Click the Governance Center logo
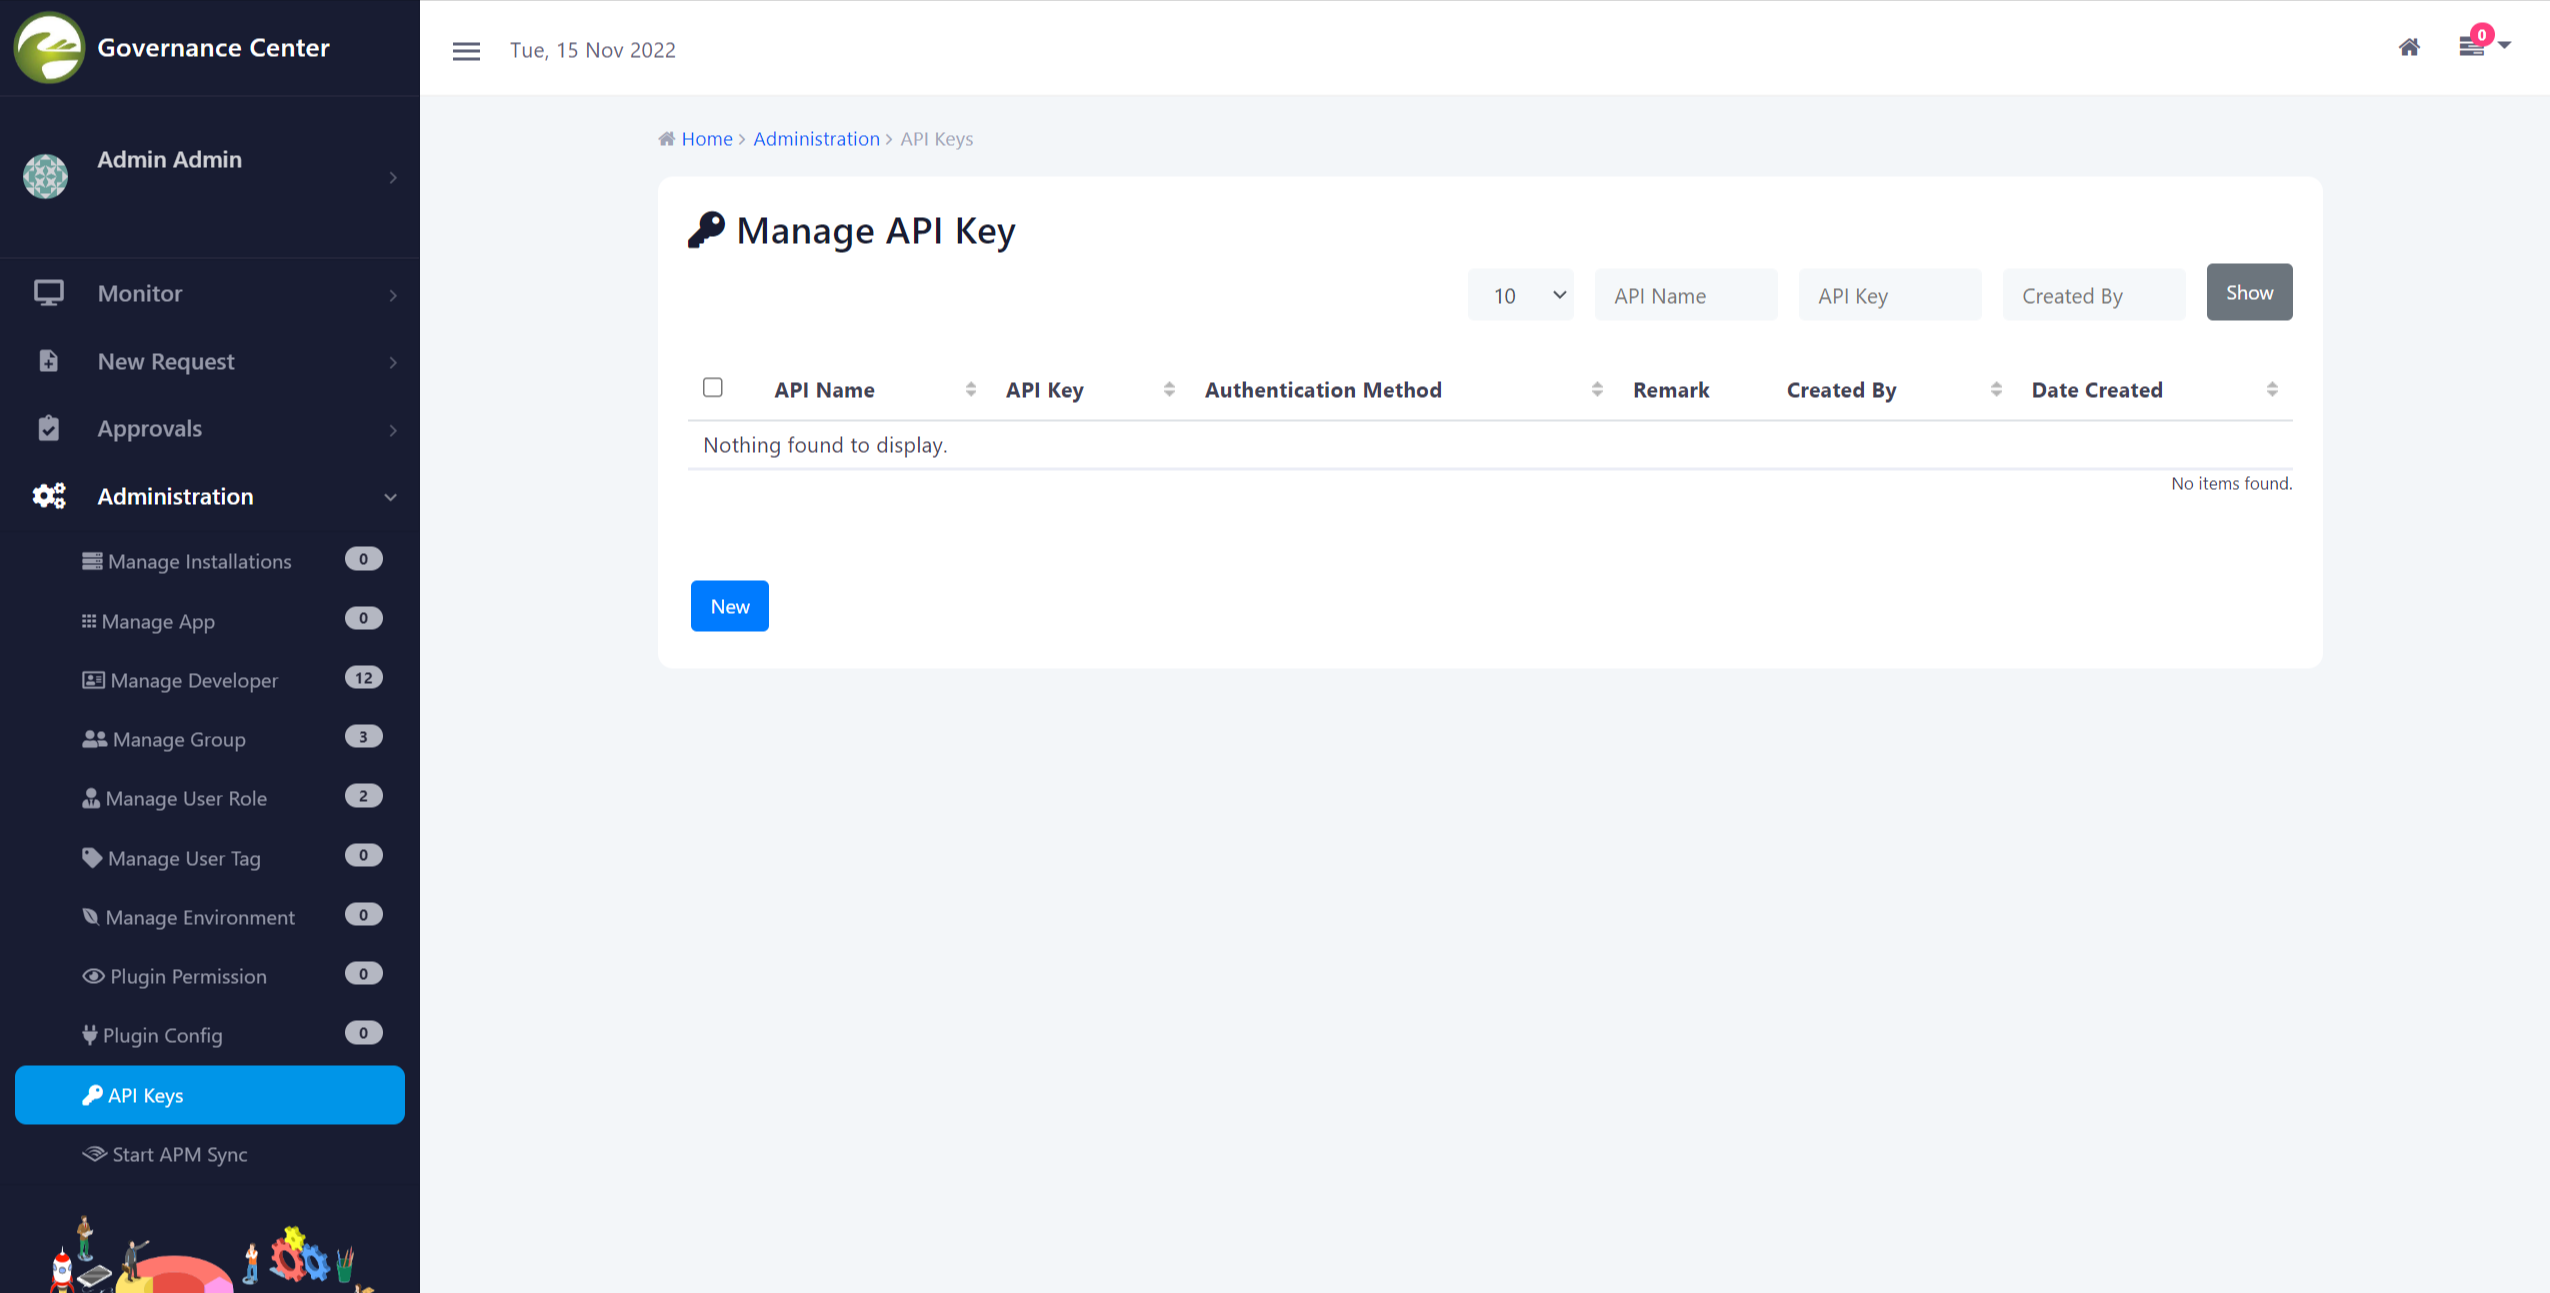 [x=49, y=47]
